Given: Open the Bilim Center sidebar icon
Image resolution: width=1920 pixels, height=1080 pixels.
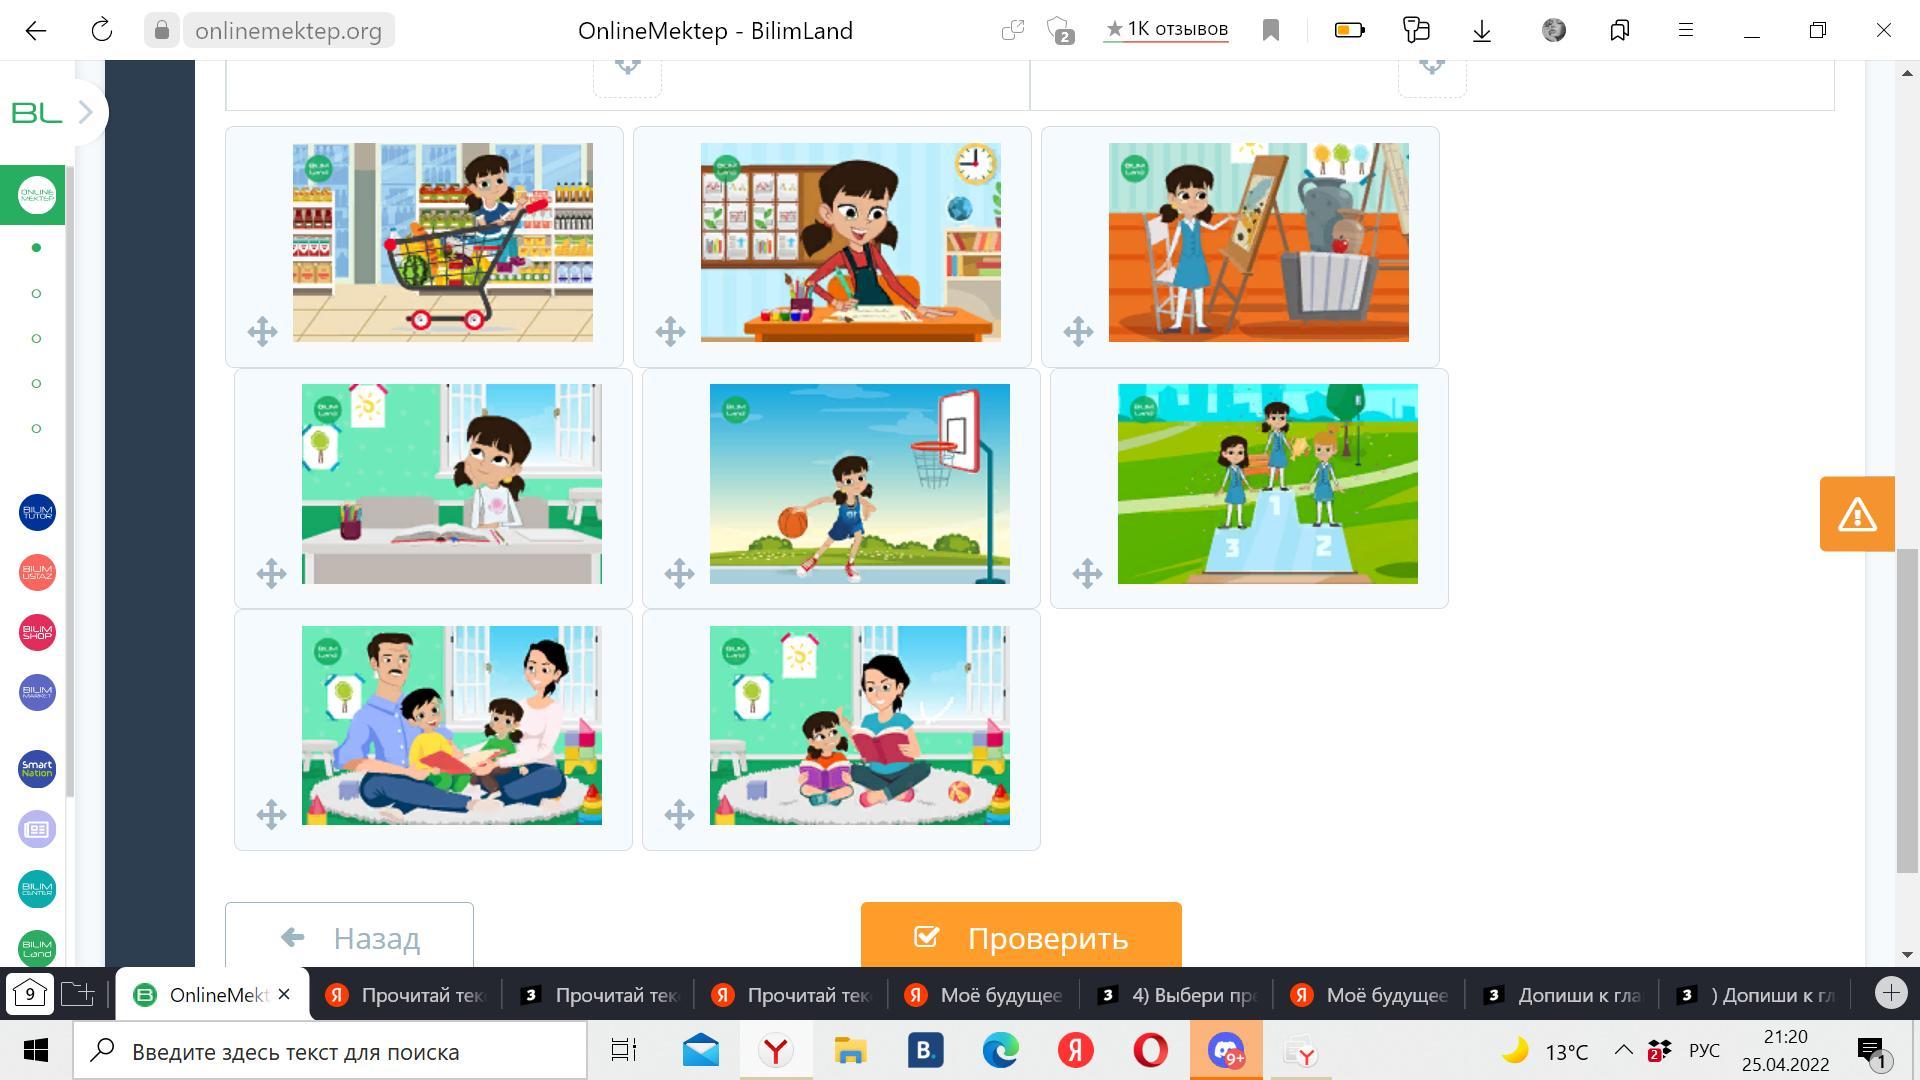Looking at the screenshot, I should pyautogui.click(x=37, y=889).
